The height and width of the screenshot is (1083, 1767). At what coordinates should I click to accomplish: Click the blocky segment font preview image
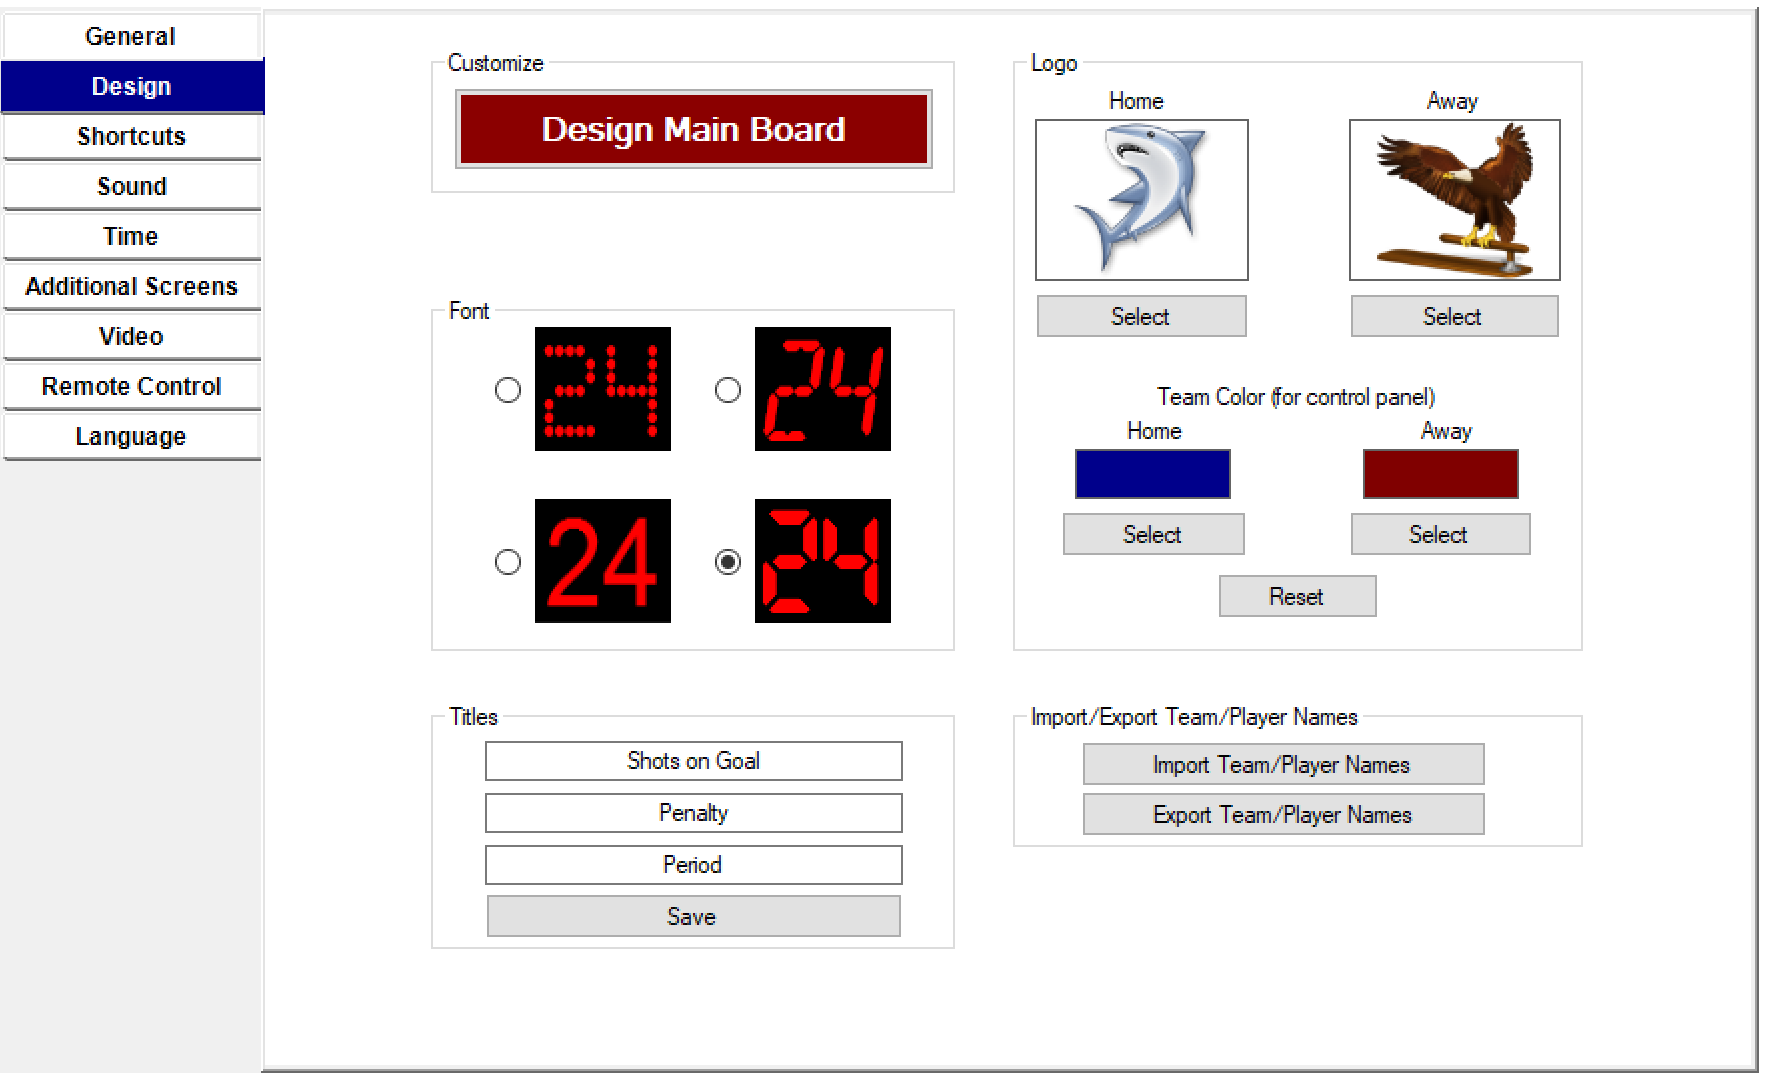[x=822, y=561]
